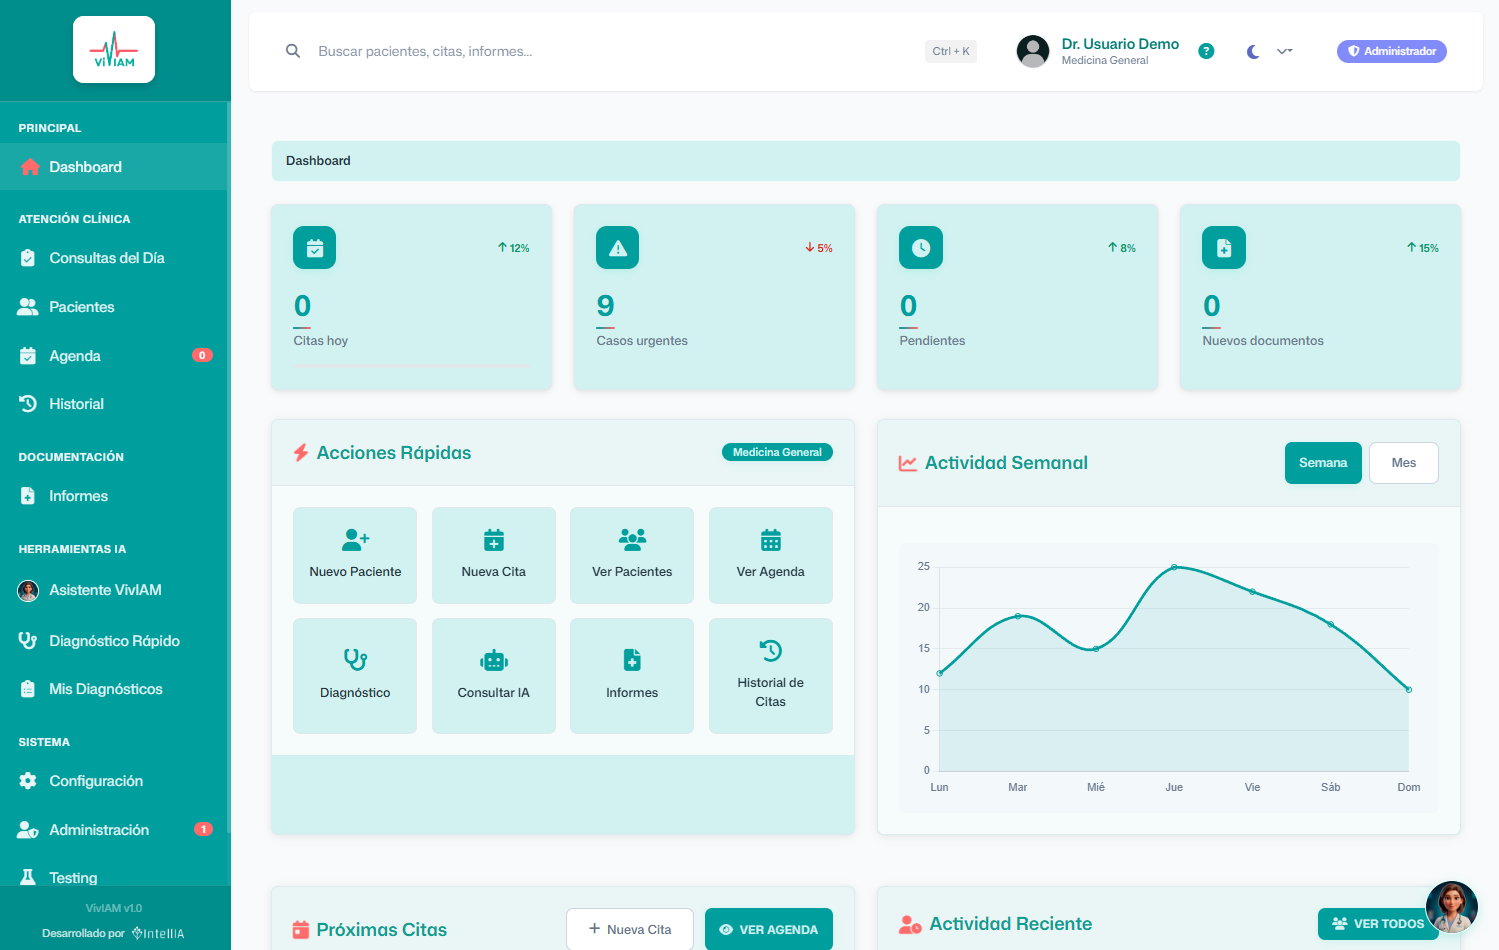Switch the activity chart to Mes view
Image resolution: width=1499 pixels, height=950 pixels.
point(1403,462)
